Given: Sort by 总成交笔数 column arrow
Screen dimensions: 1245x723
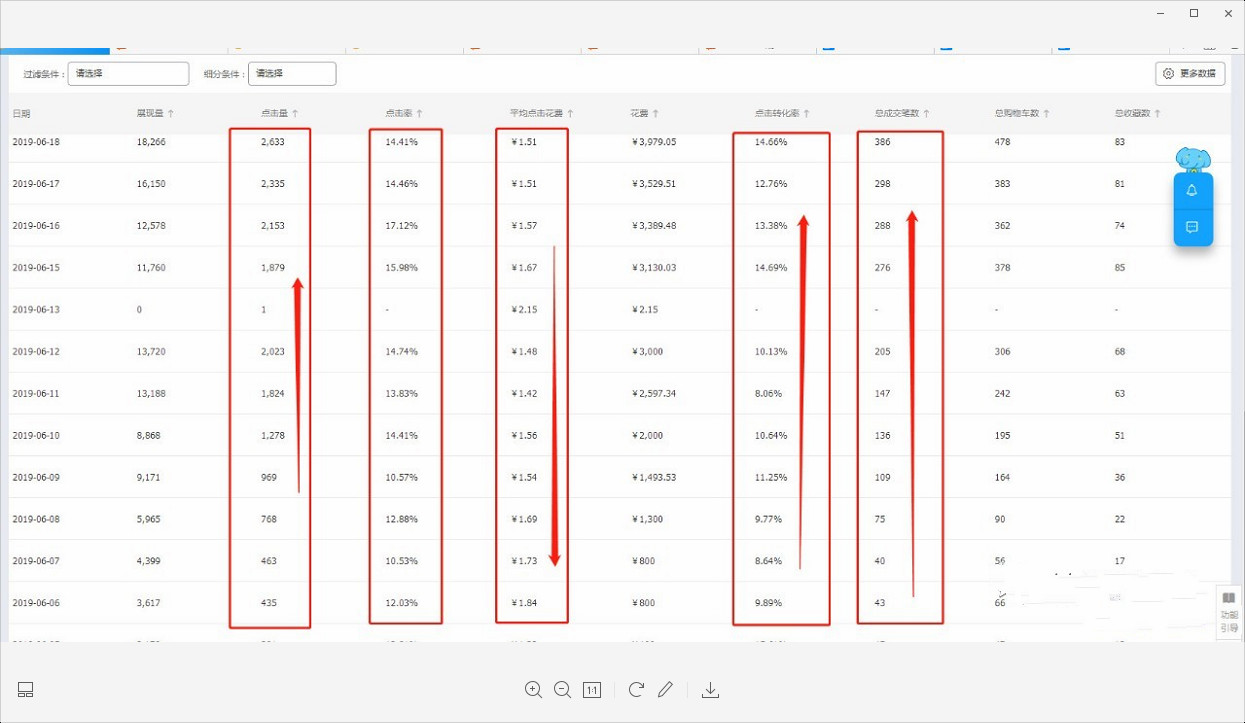Looking at the screenshot, I should coord(927,114).
